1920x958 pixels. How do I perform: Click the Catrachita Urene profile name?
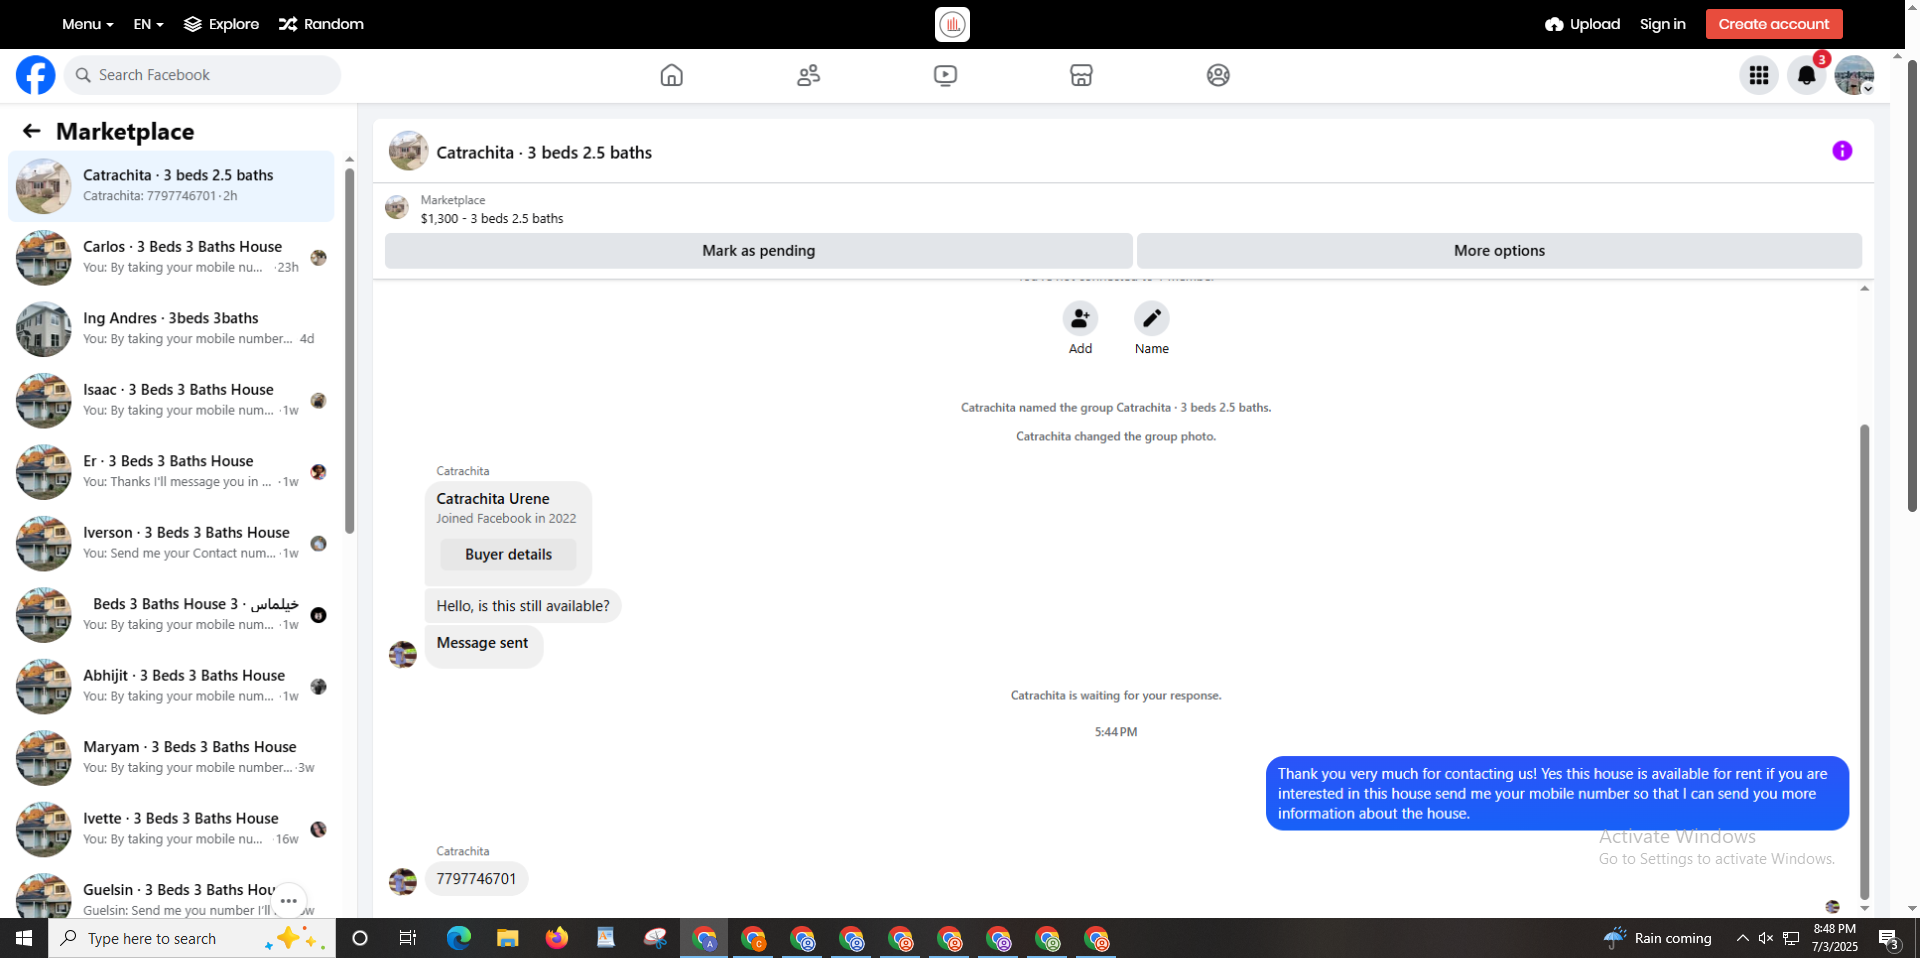[493, 499]
